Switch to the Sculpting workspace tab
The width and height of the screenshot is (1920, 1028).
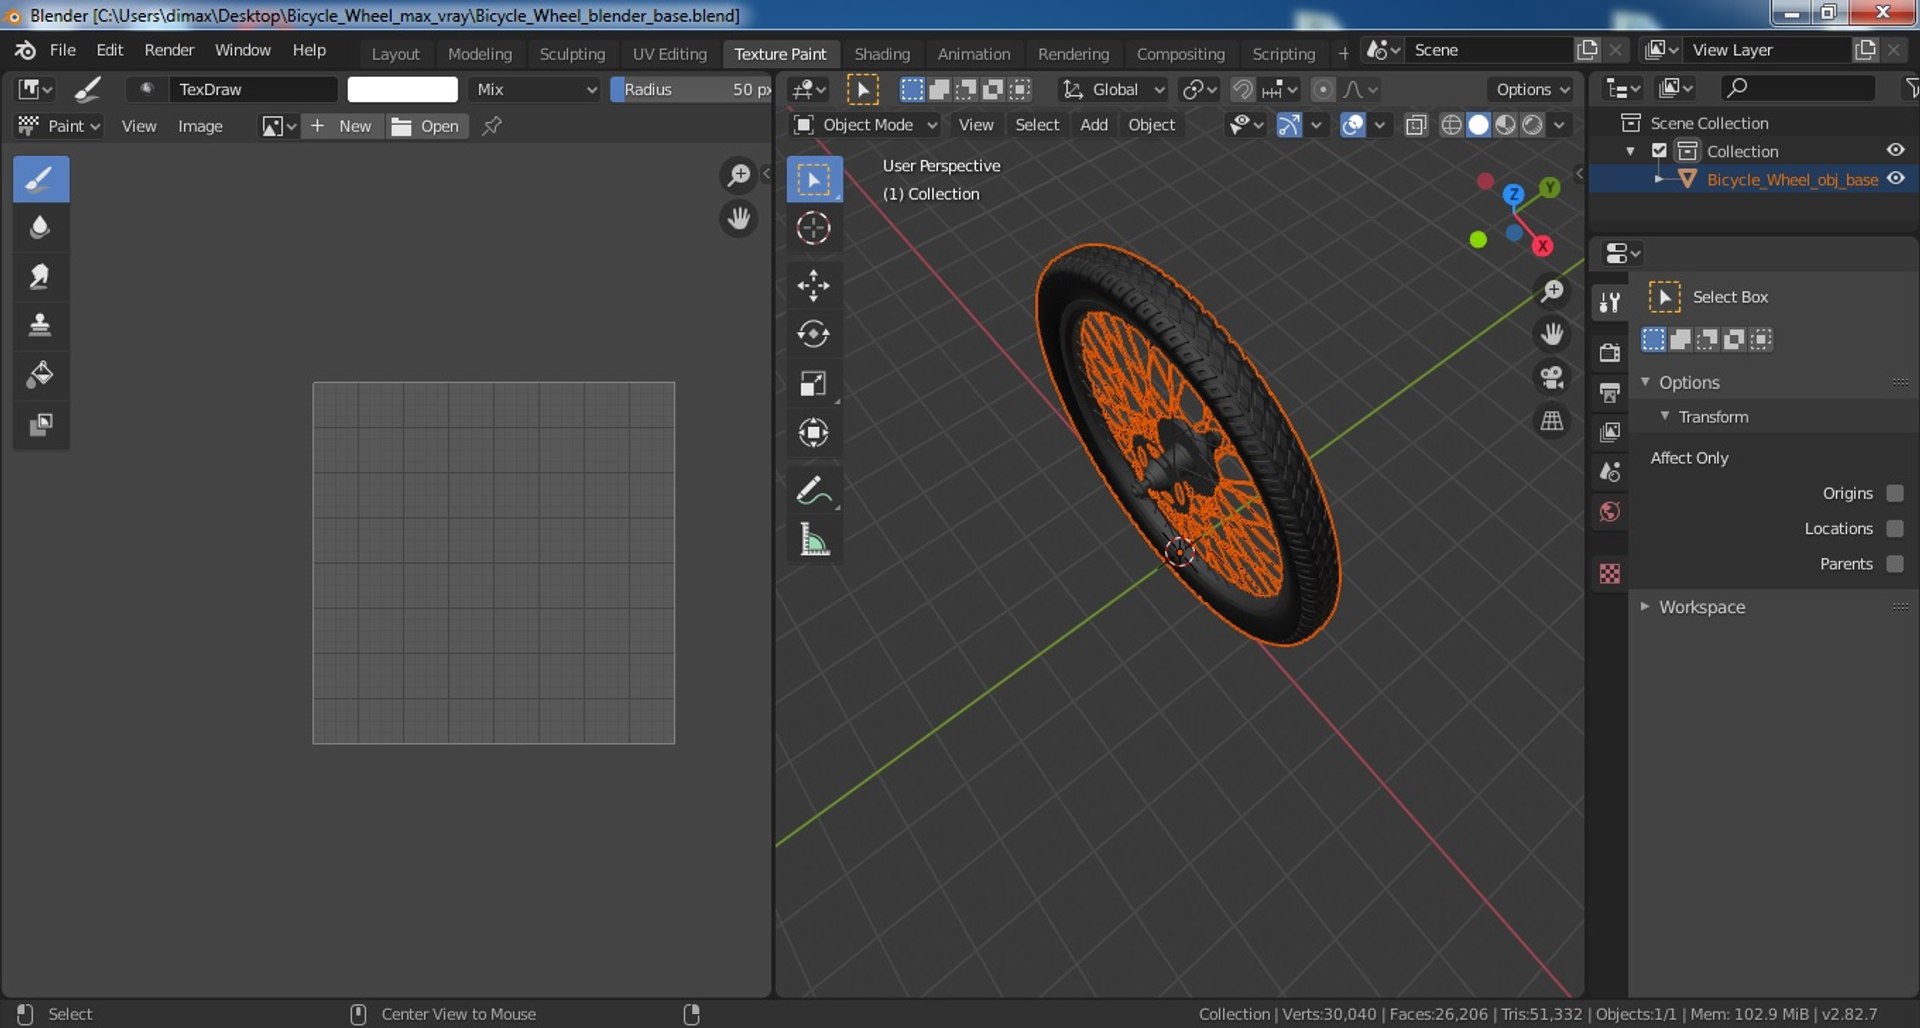tap(572, 54)
